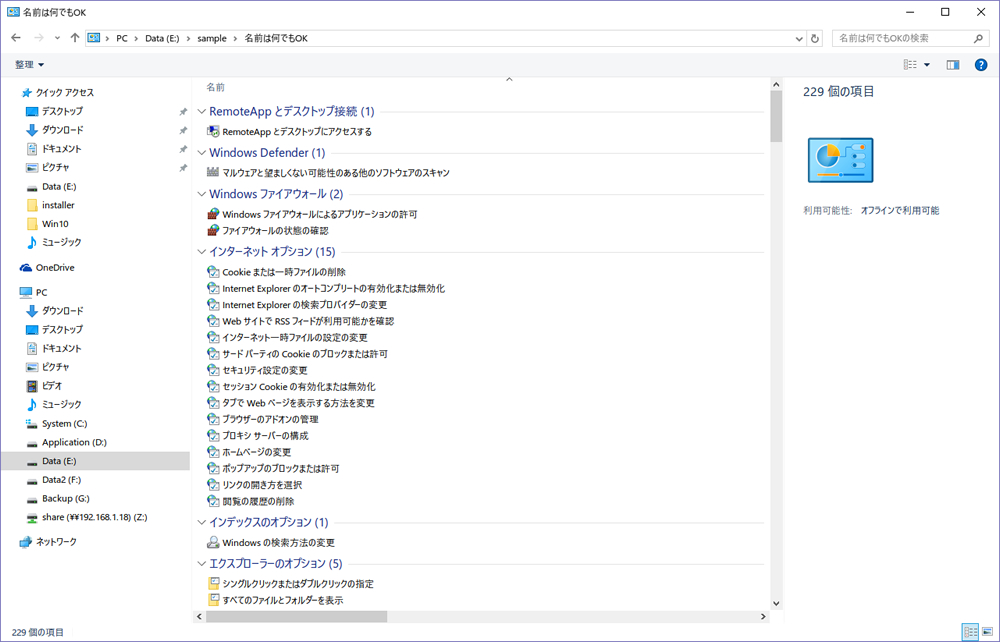Select すべてのファイルとフォルダーを表示 item
The height and width of the screenshot is (642, 1000).
click(x=283, y=600)
